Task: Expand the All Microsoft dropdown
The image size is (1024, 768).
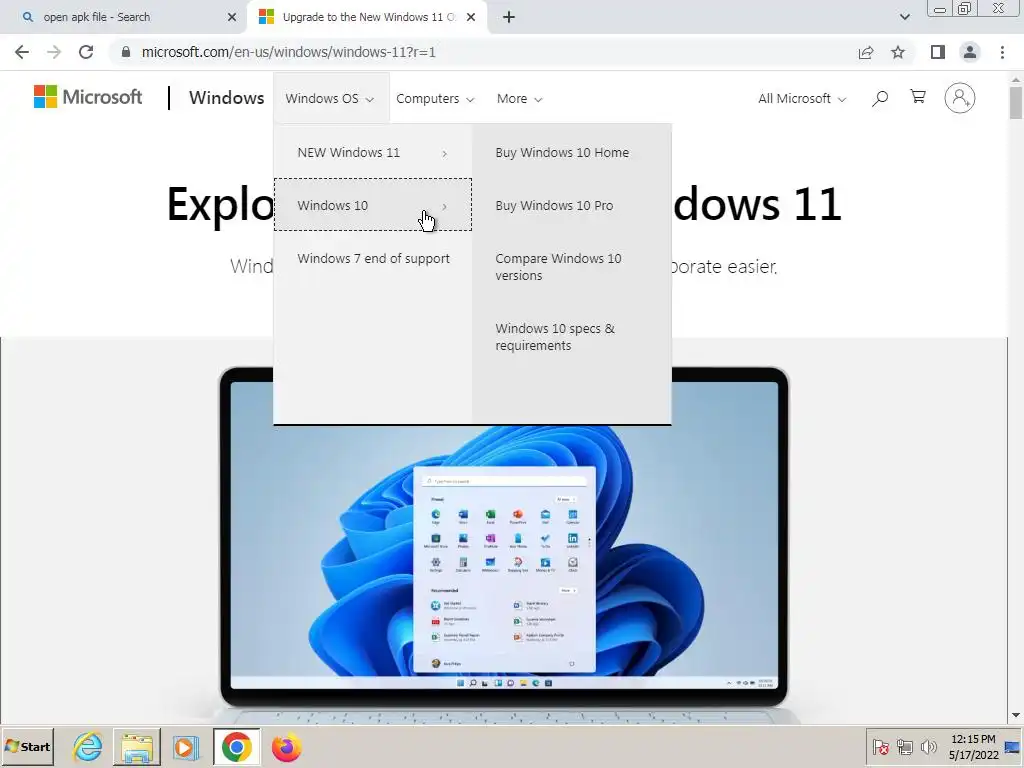Action: (x=802, y=99)
